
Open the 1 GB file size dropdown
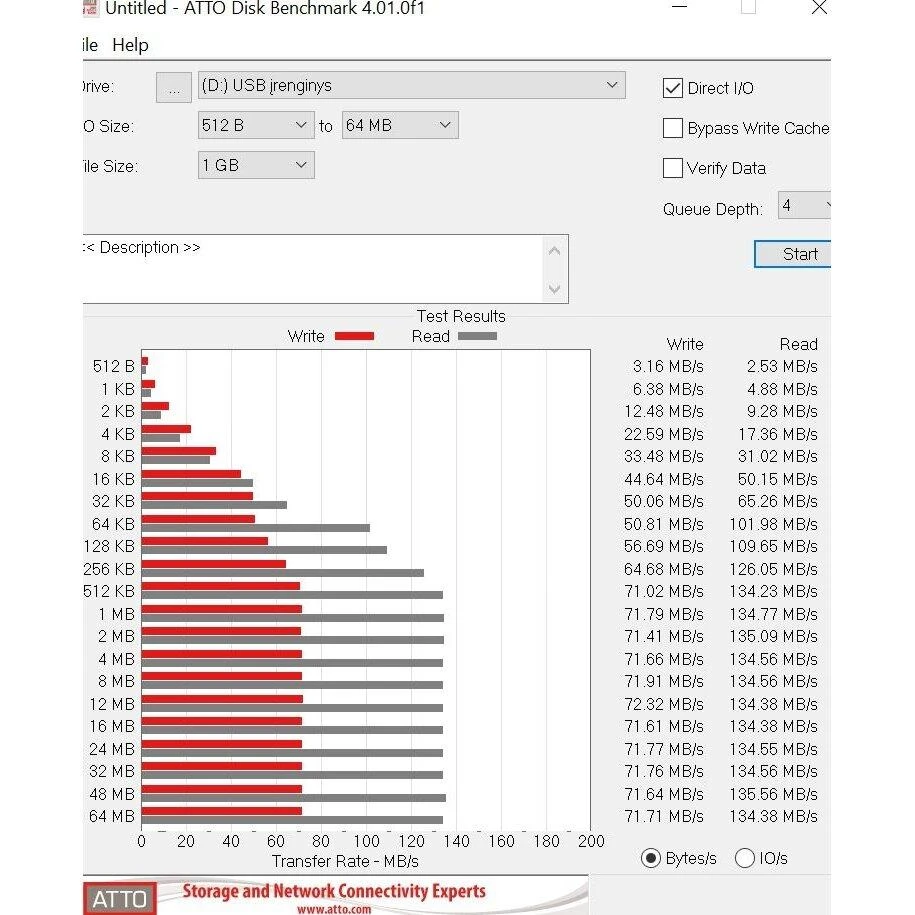[x=256, y=165]
